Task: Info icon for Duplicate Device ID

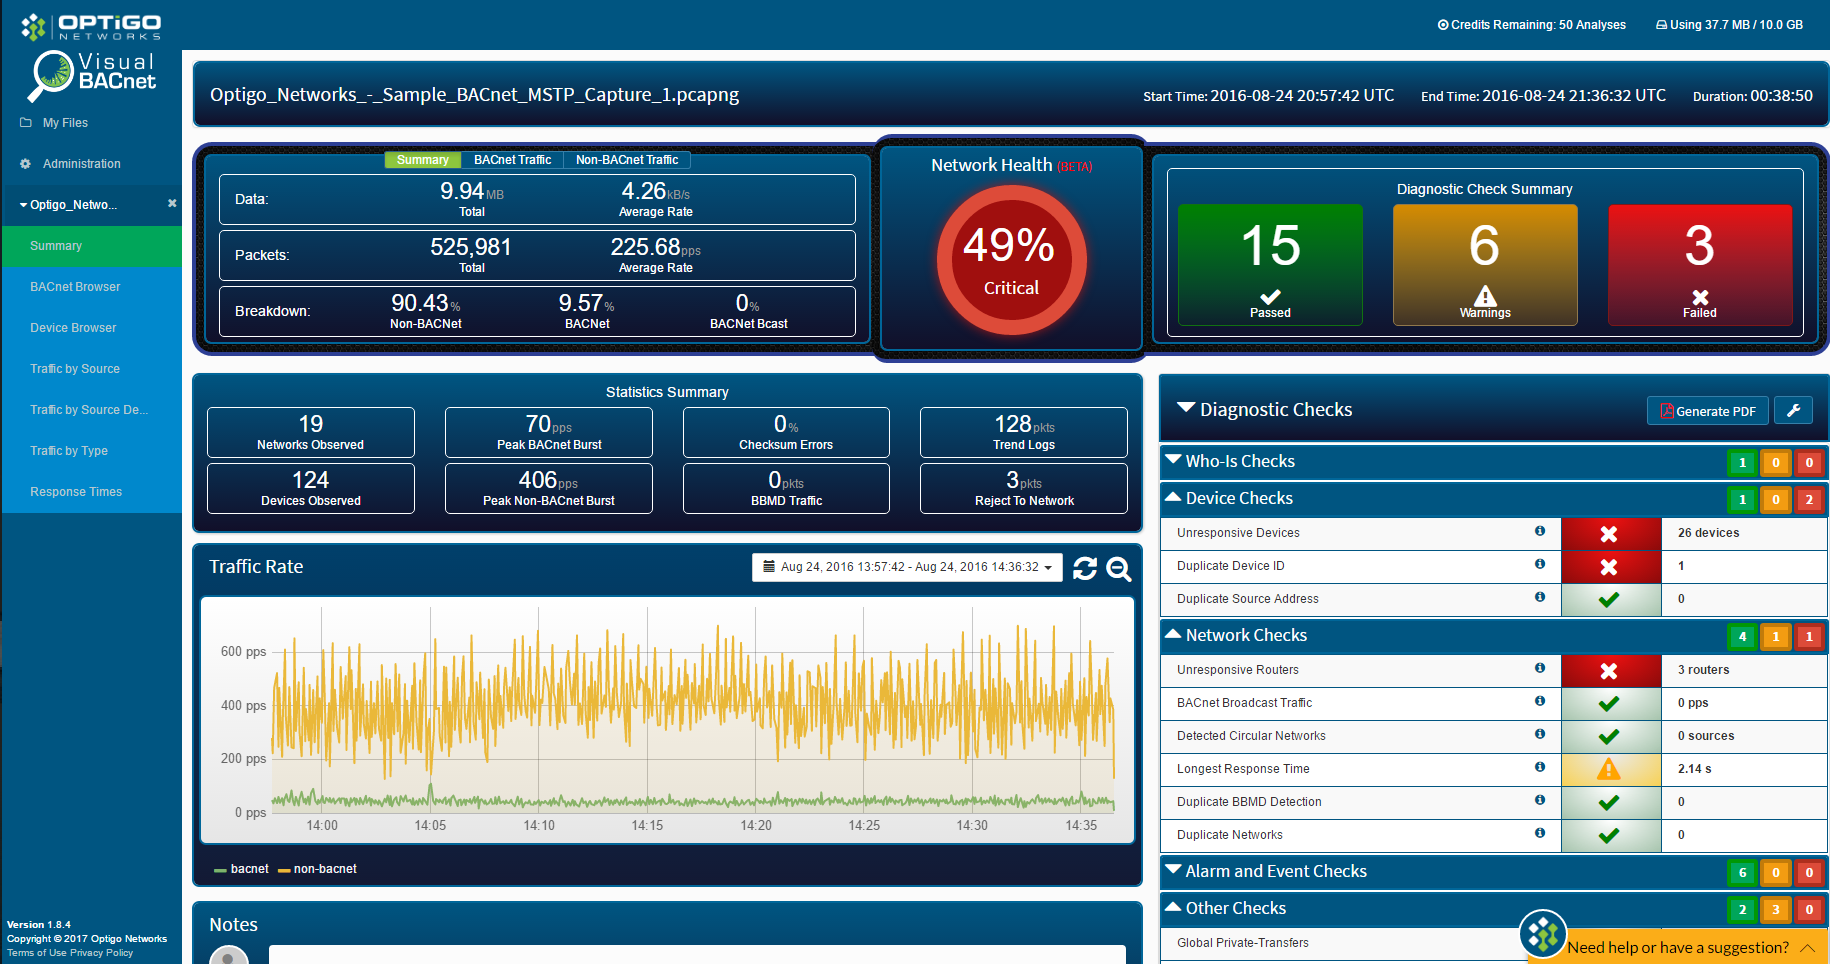Action: tap(1540, 564)
